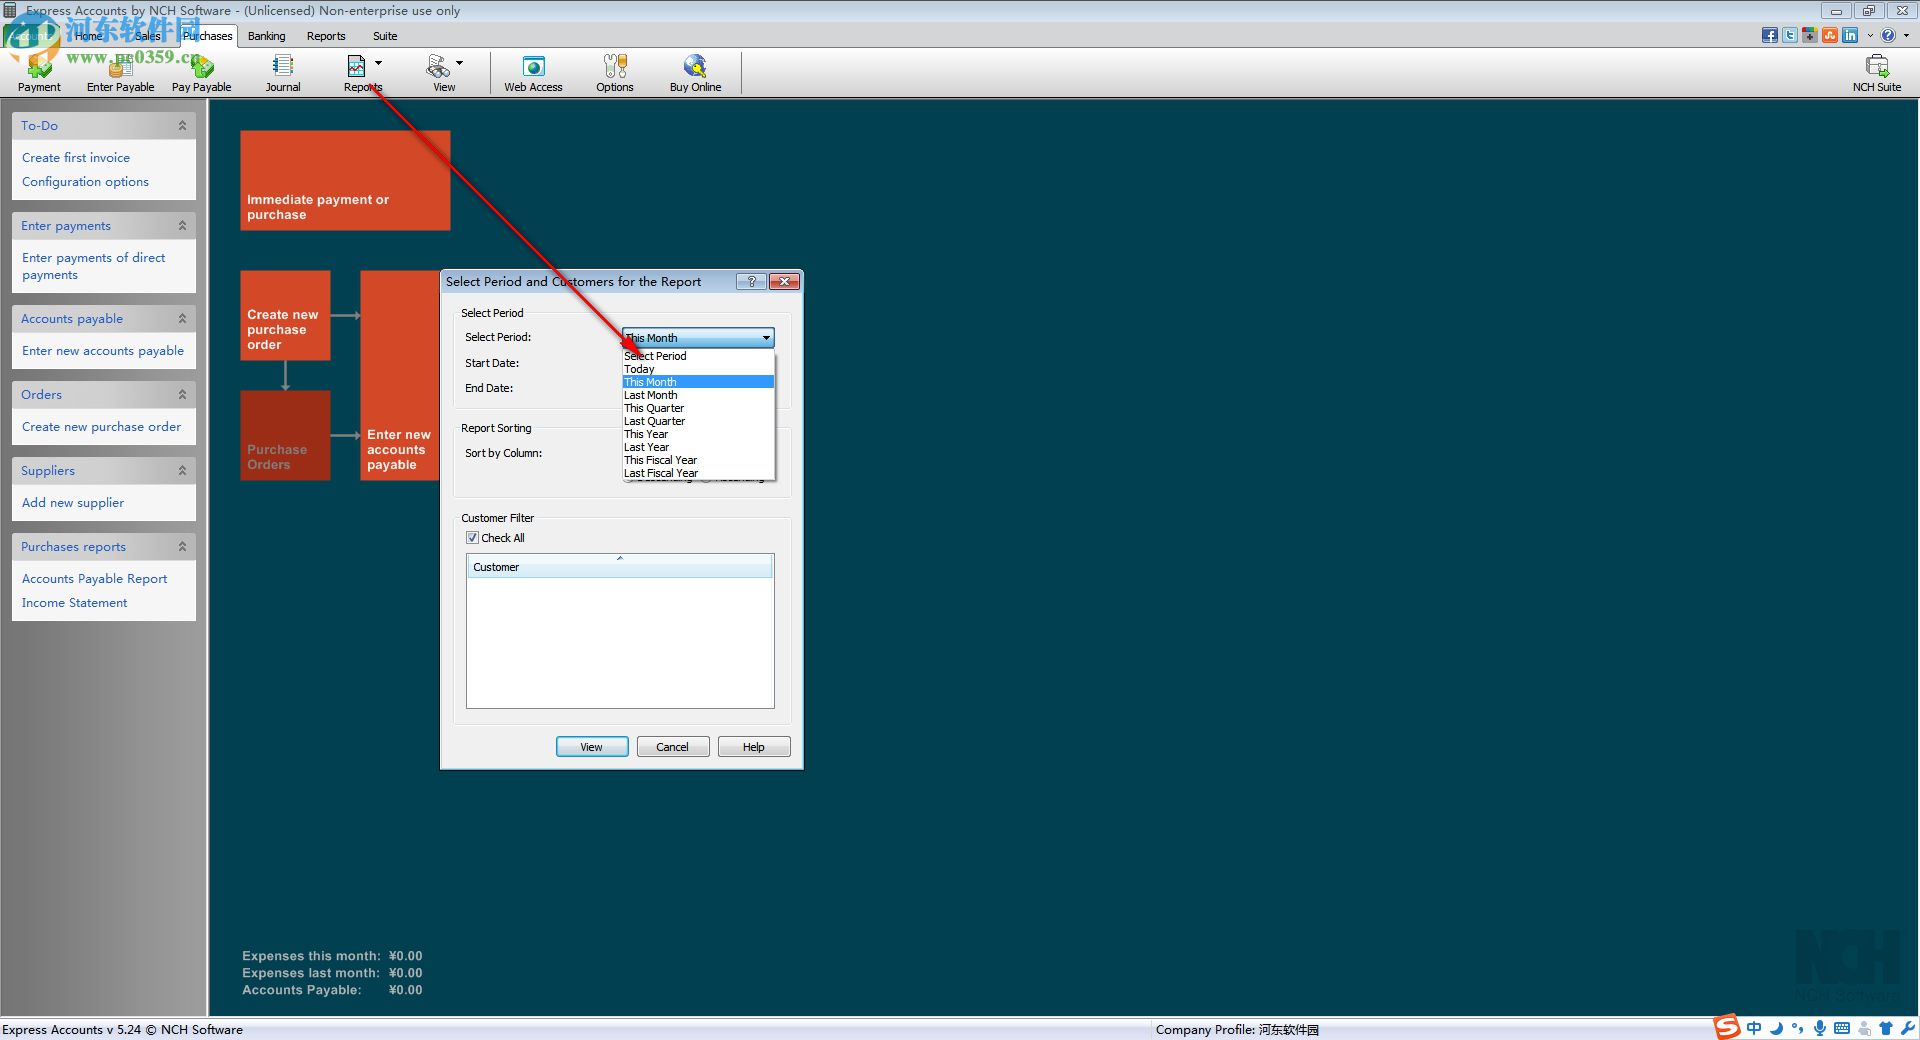Click Enter payments of direct payments link
Image resolution: width=1920 pixels, height=1040 pixels.
coord(93,266)
